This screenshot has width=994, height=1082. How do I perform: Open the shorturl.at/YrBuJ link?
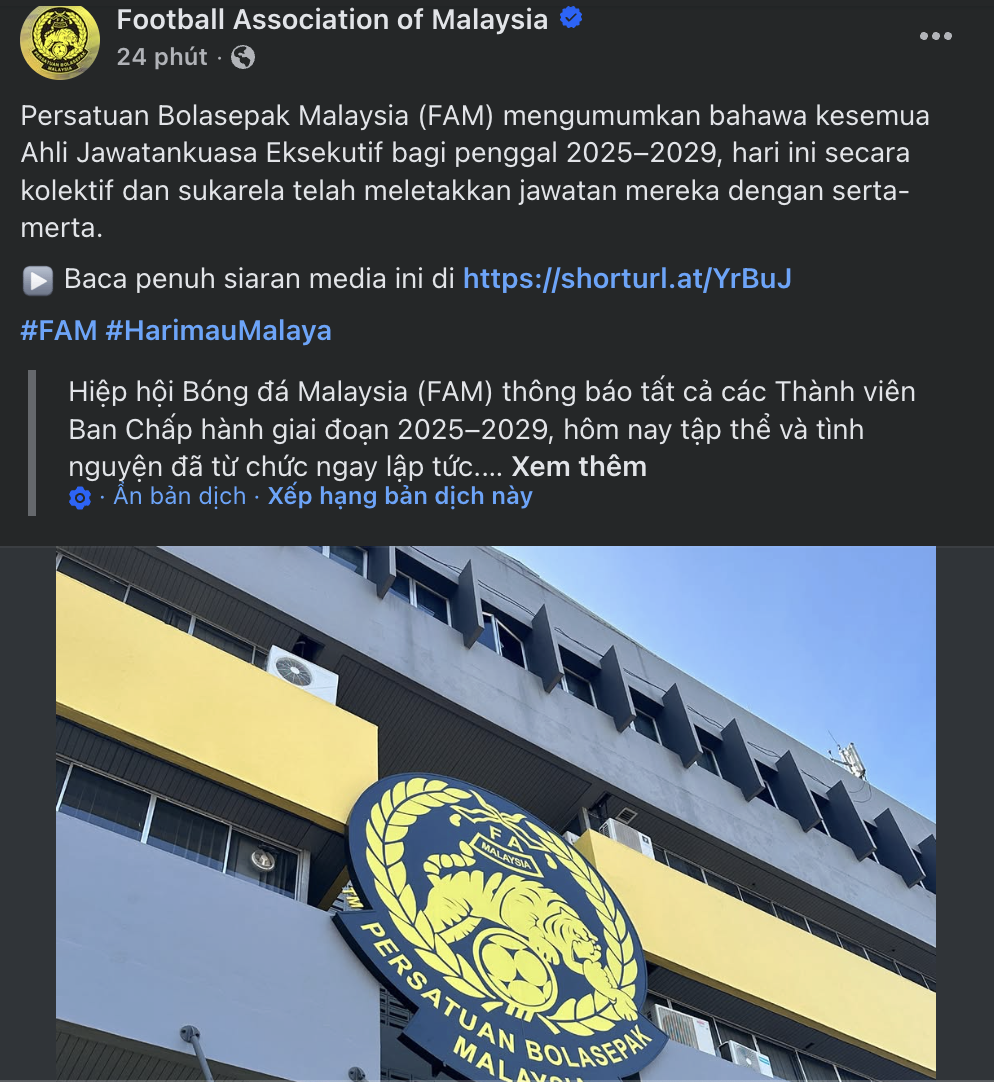tap(627, 279)
